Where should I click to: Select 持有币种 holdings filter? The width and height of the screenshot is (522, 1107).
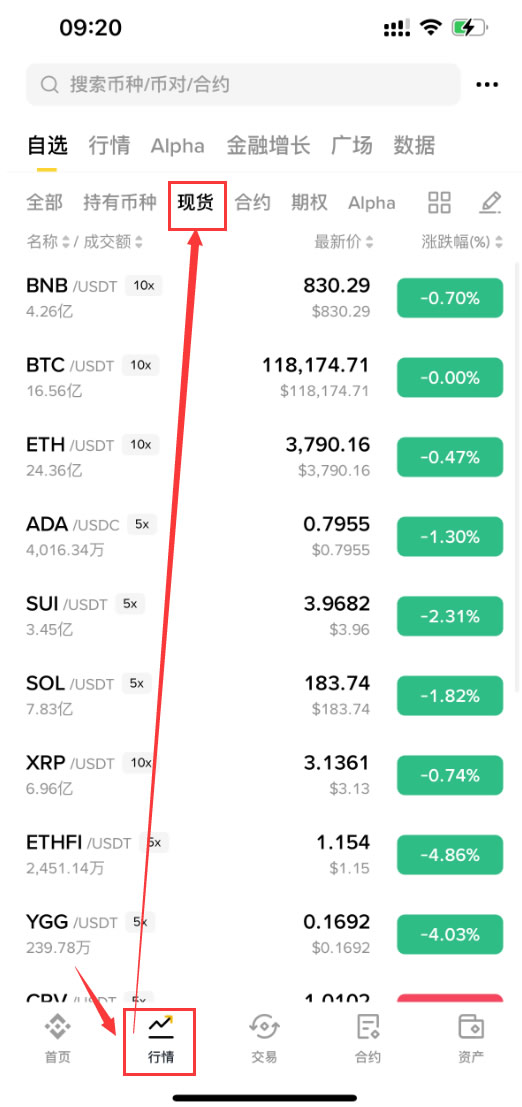click(x=119, y=203)
